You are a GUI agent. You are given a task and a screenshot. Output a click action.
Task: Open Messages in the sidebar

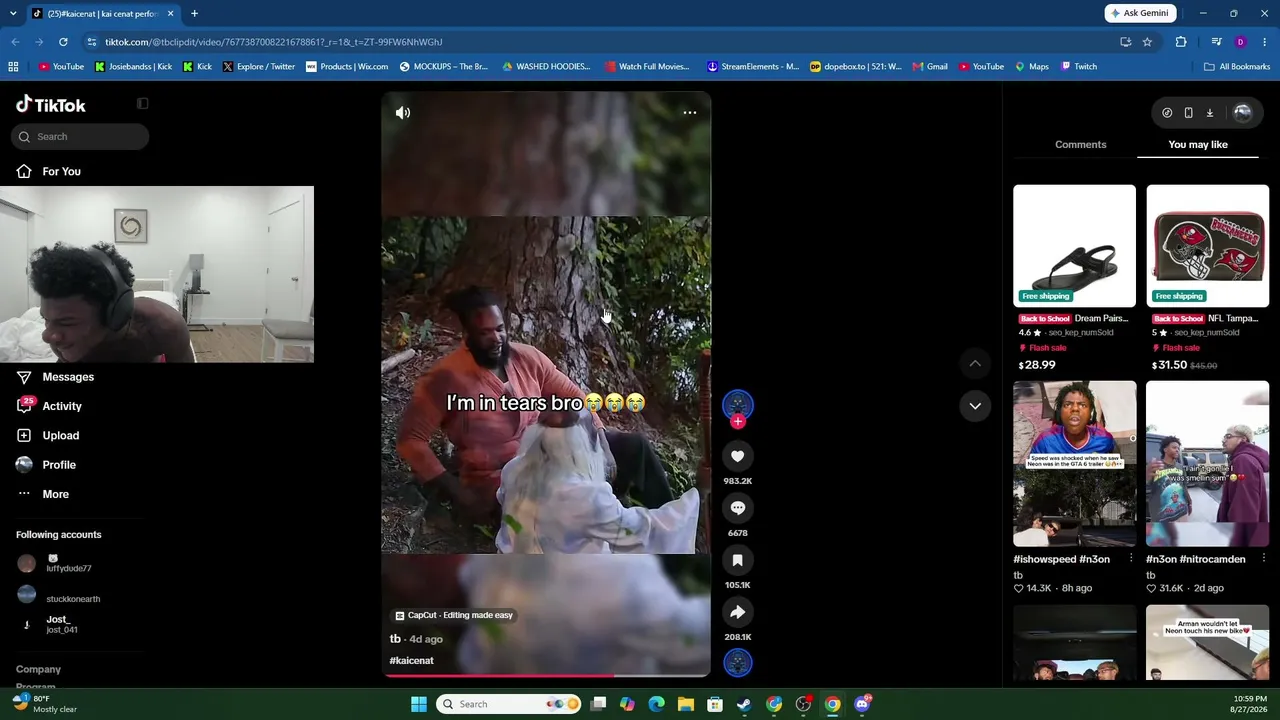click(68, 377)
